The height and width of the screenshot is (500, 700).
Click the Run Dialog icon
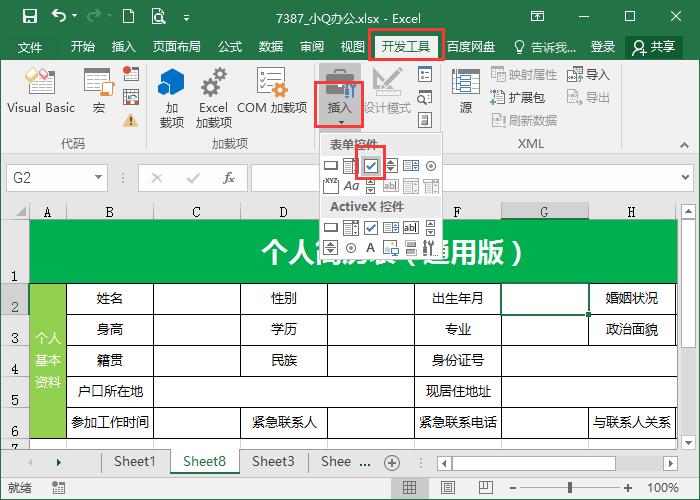(425, 120)
